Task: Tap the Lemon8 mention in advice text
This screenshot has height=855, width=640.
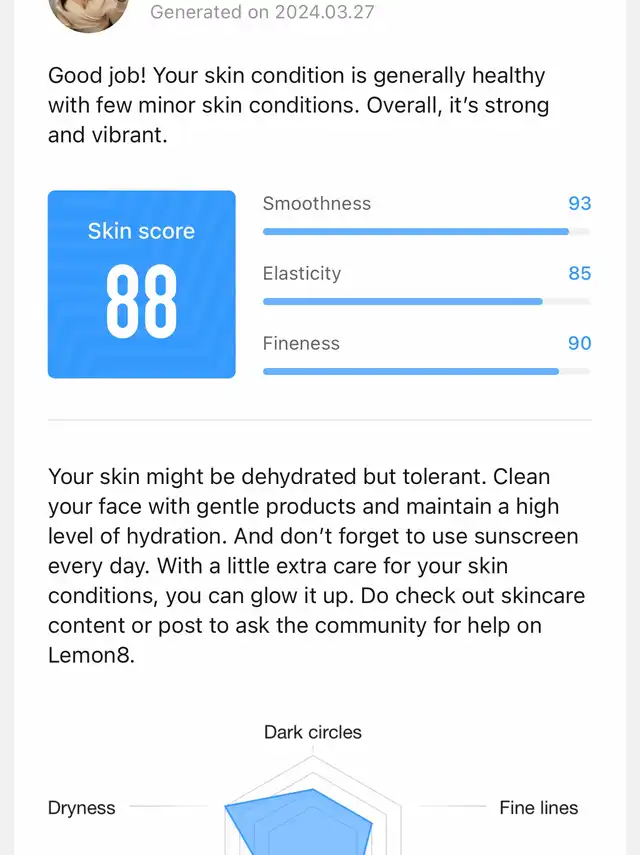Action: pos(91,655)
